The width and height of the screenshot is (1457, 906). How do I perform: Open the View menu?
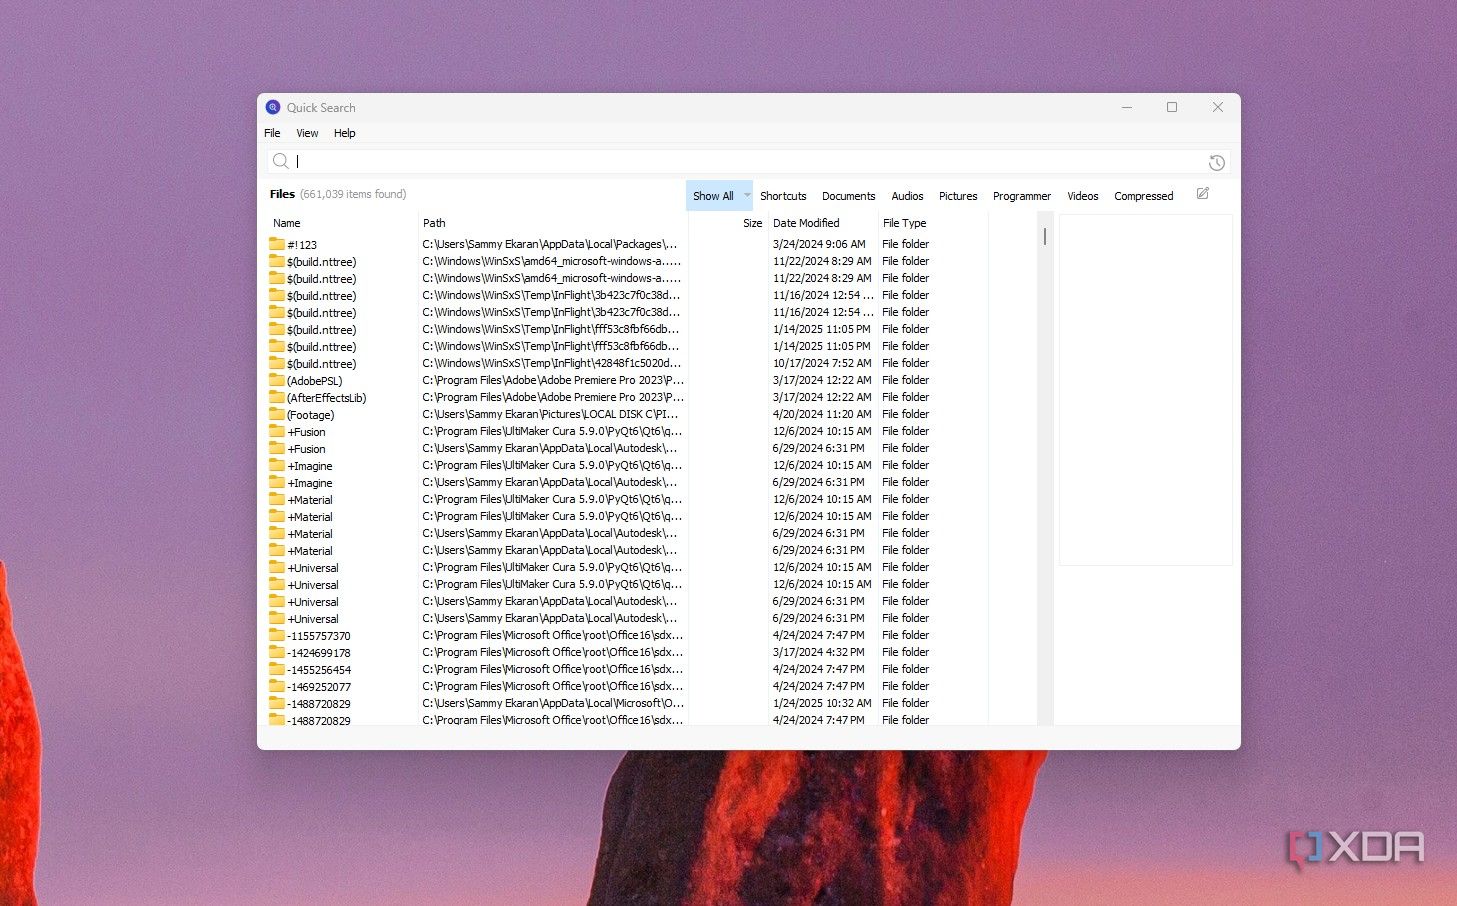(307, 133)
